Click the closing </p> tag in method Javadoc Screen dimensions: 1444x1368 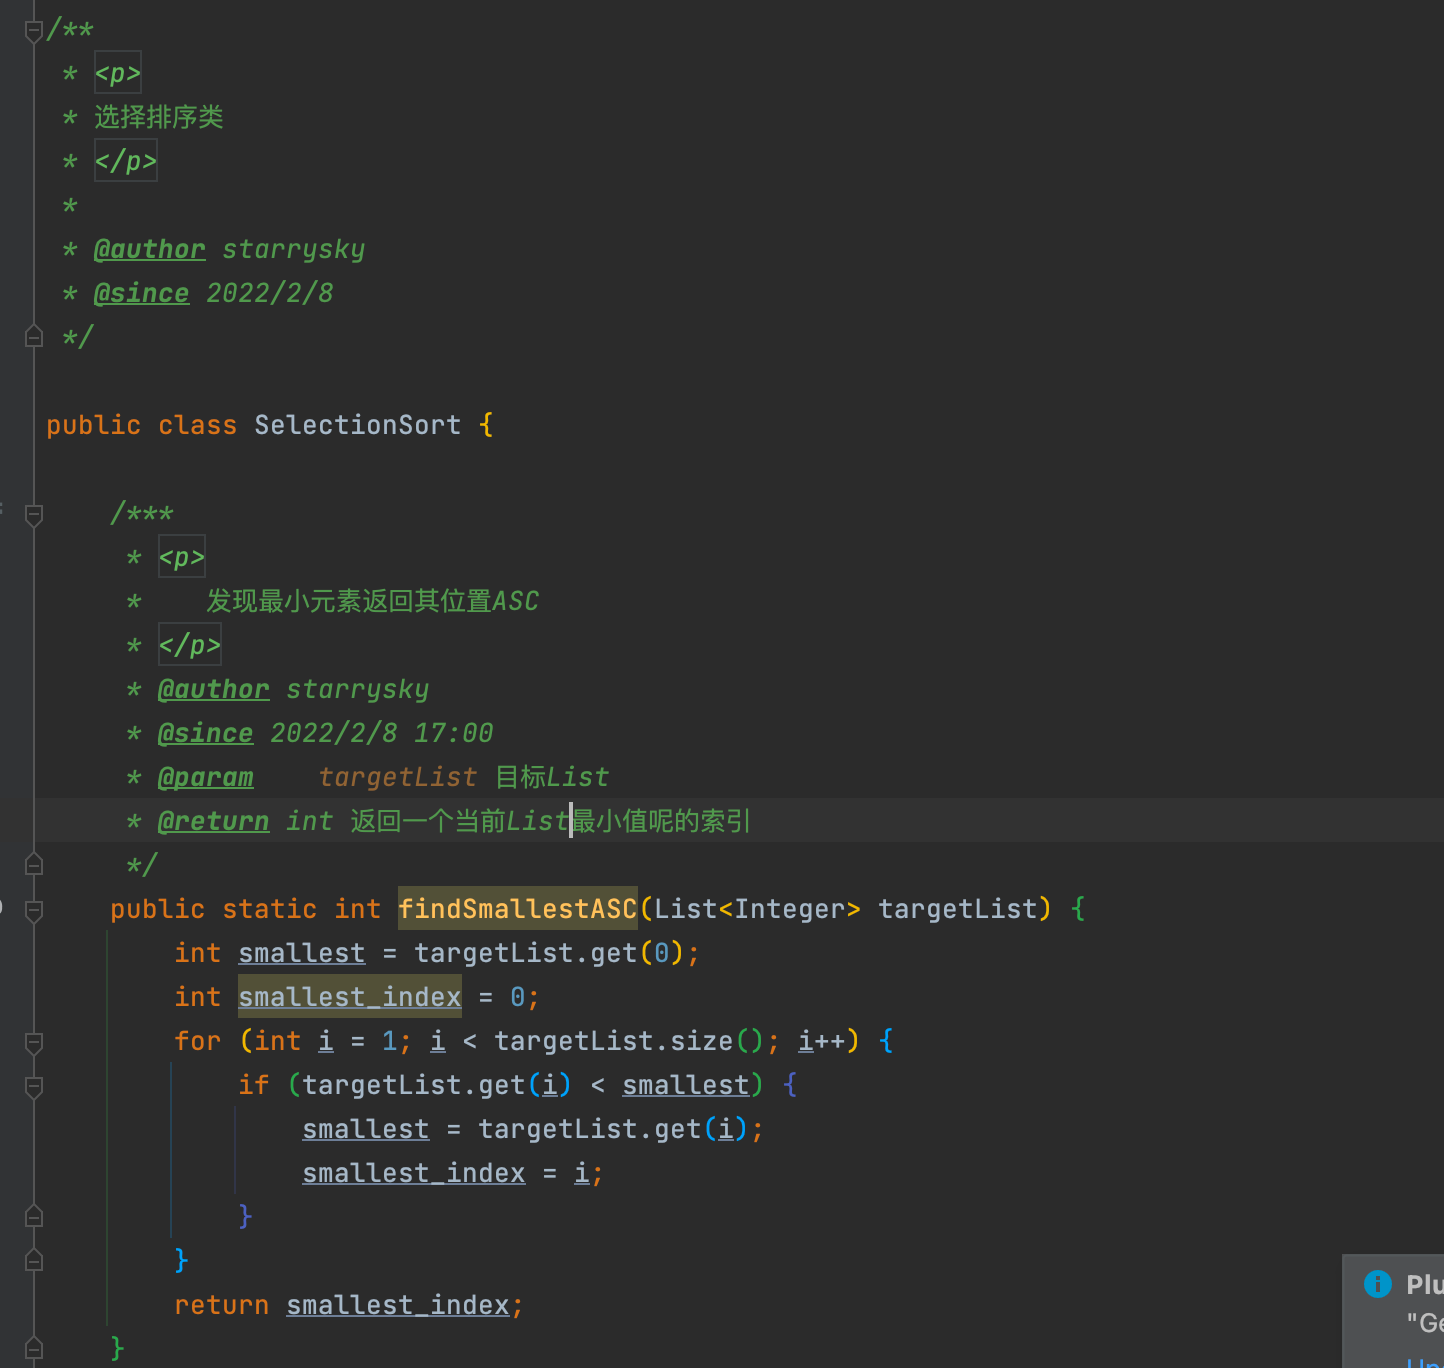pos(189,645)
